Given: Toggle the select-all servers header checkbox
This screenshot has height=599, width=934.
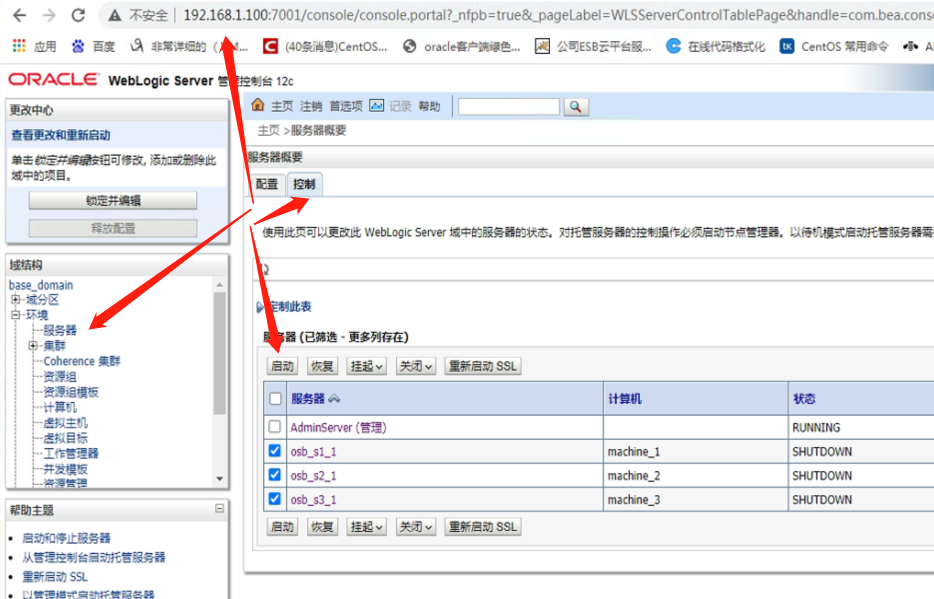Looking at the screenshot, I should pos(275,398).
